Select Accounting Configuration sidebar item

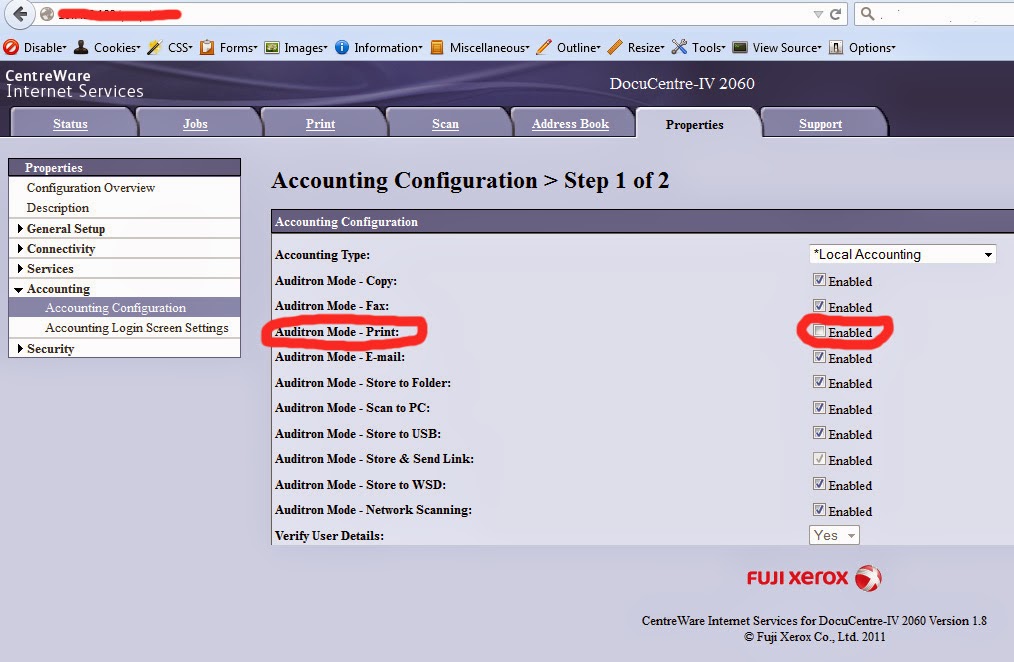pyautogui.click(x=124, y=308)
